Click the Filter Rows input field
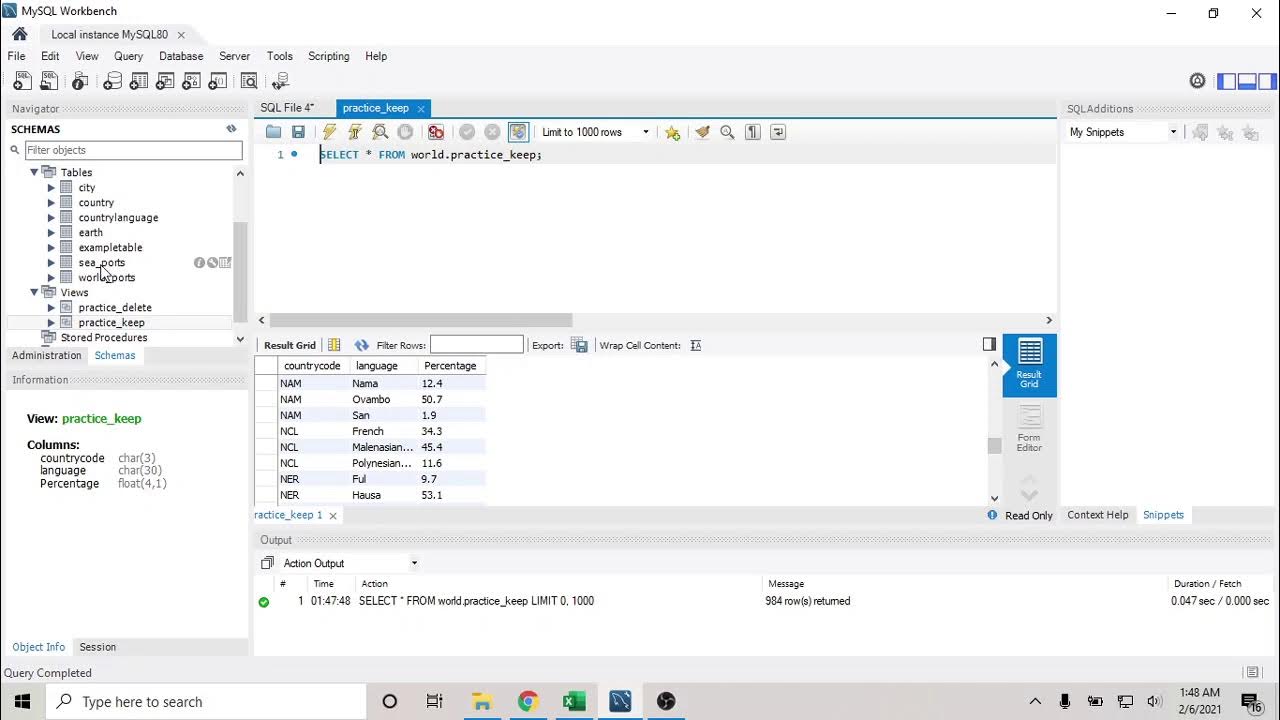 [476, 345]
